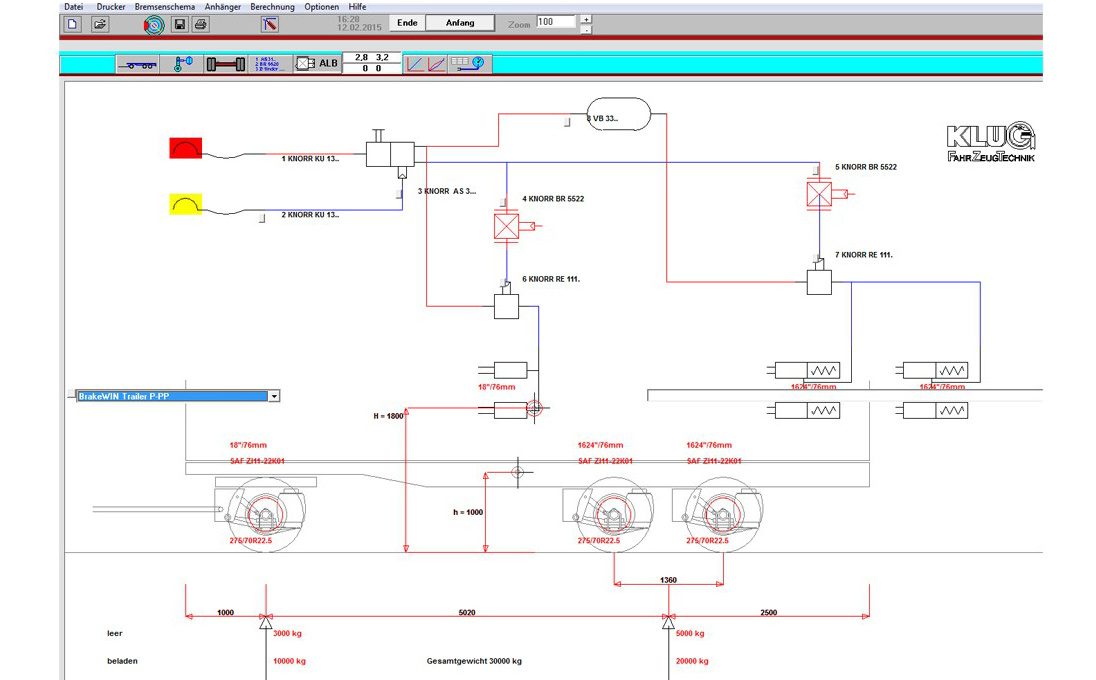The width and height of the screenshot is (1096, 680).
Task: Toggle the small box at 6 KNORR RE 111
Action: [503, 282]
